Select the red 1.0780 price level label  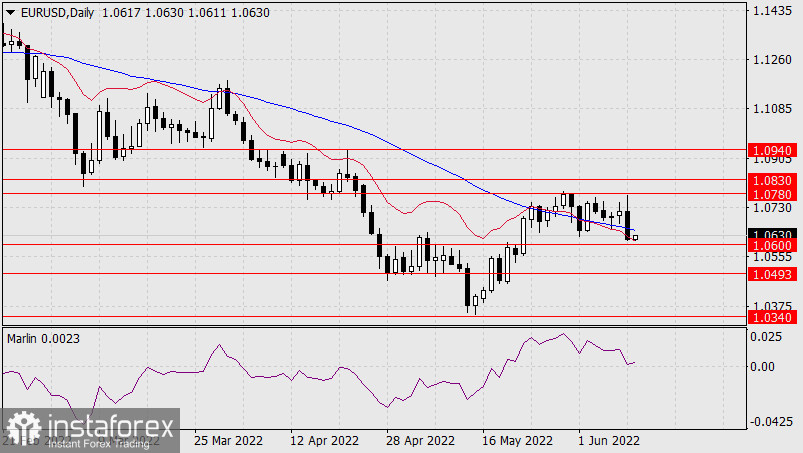tap(772, 194)
